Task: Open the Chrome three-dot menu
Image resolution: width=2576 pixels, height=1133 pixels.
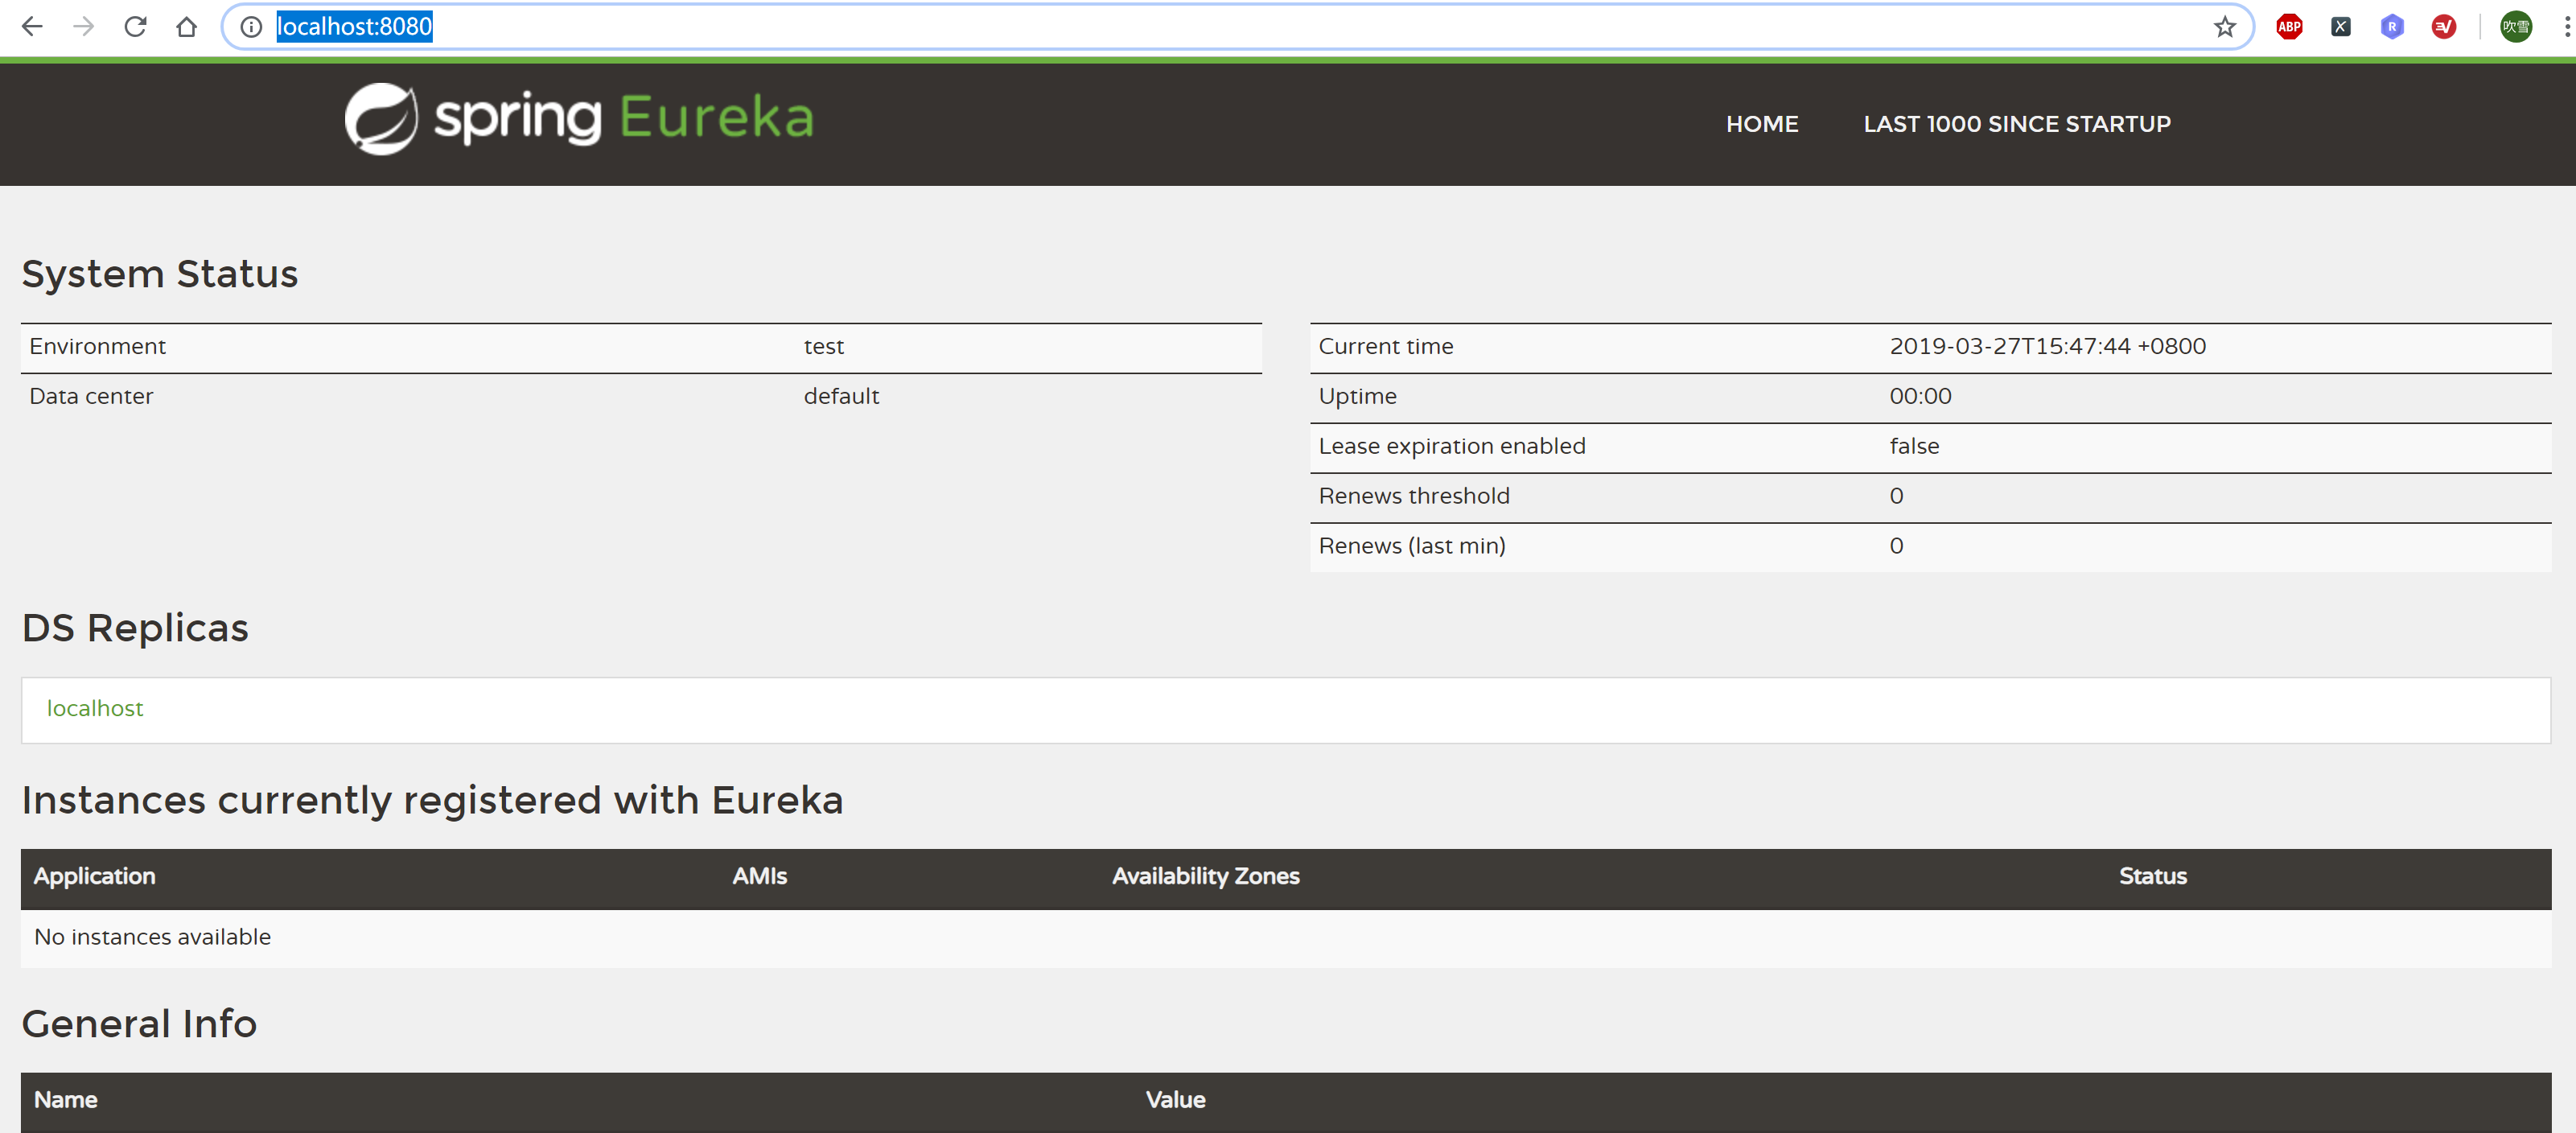Action: 2566,27
